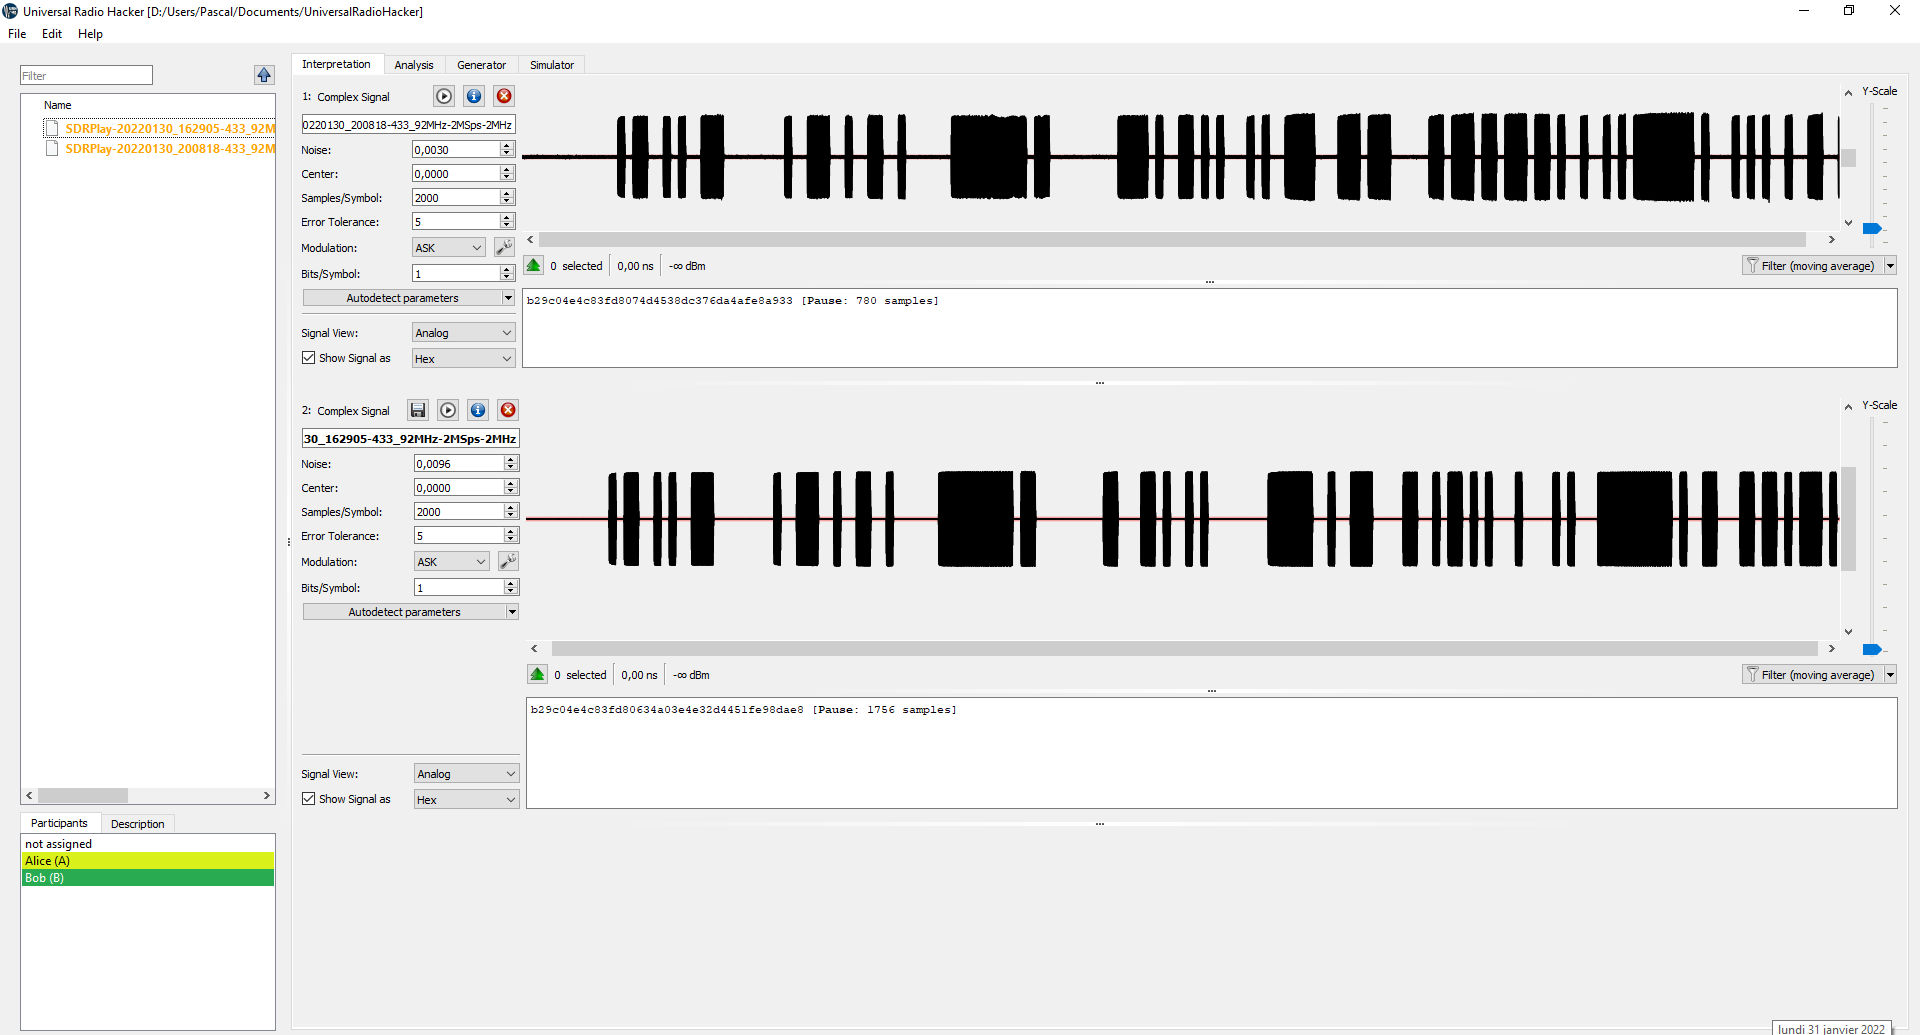Click the Filter (moving average) button for signal 1

tap(1812, 266)
